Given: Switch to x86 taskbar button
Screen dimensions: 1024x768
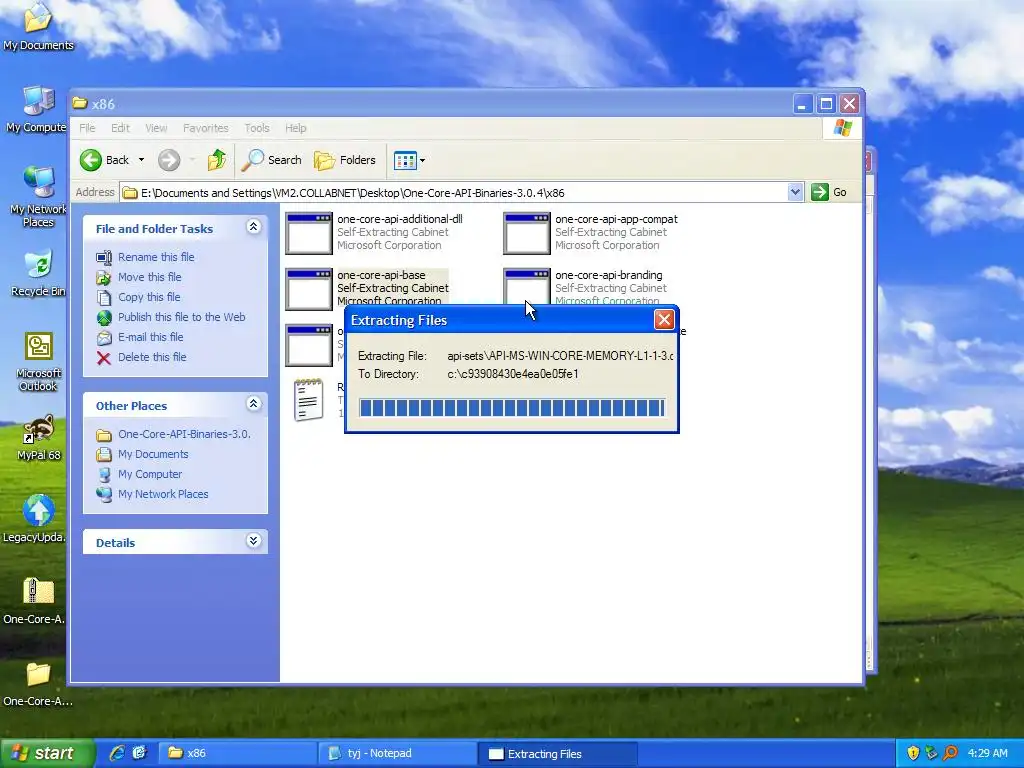Looking at the screenshot, I should point(238,754).
